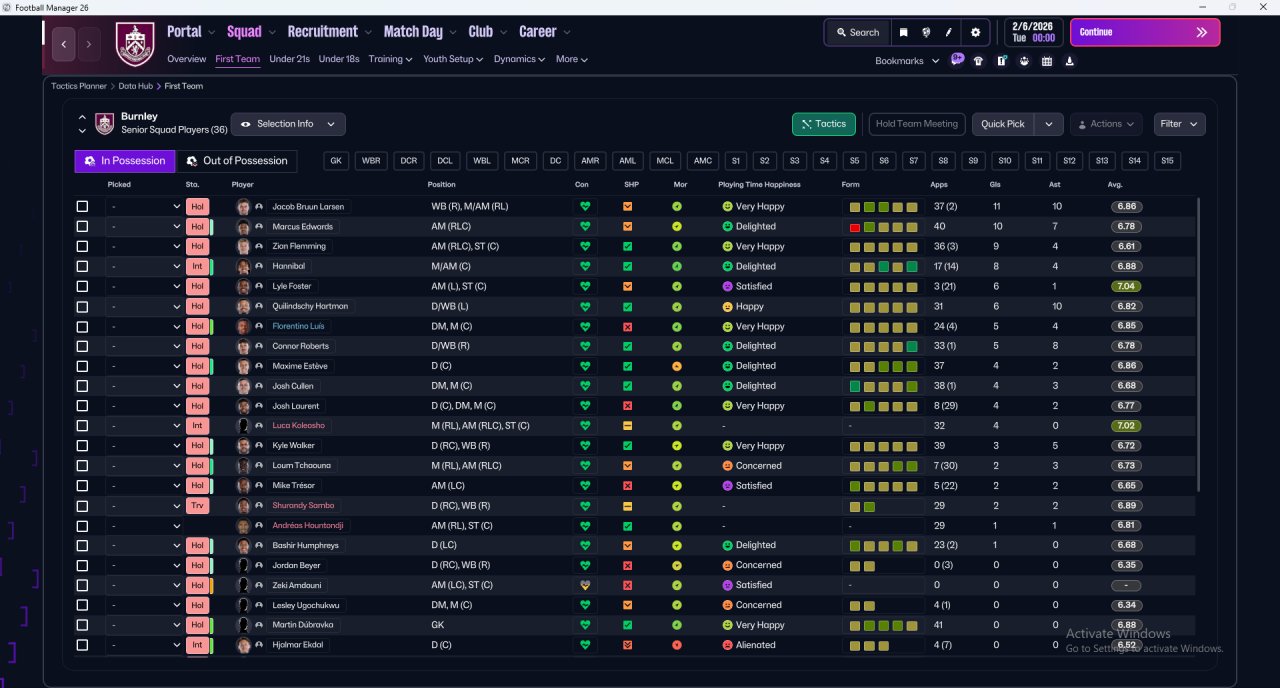Image resolution: width=1280 pixels, height=688 pixels.
Task: Click the Search field in top bar
Action: pyautogui.click(x=857, y=32)
